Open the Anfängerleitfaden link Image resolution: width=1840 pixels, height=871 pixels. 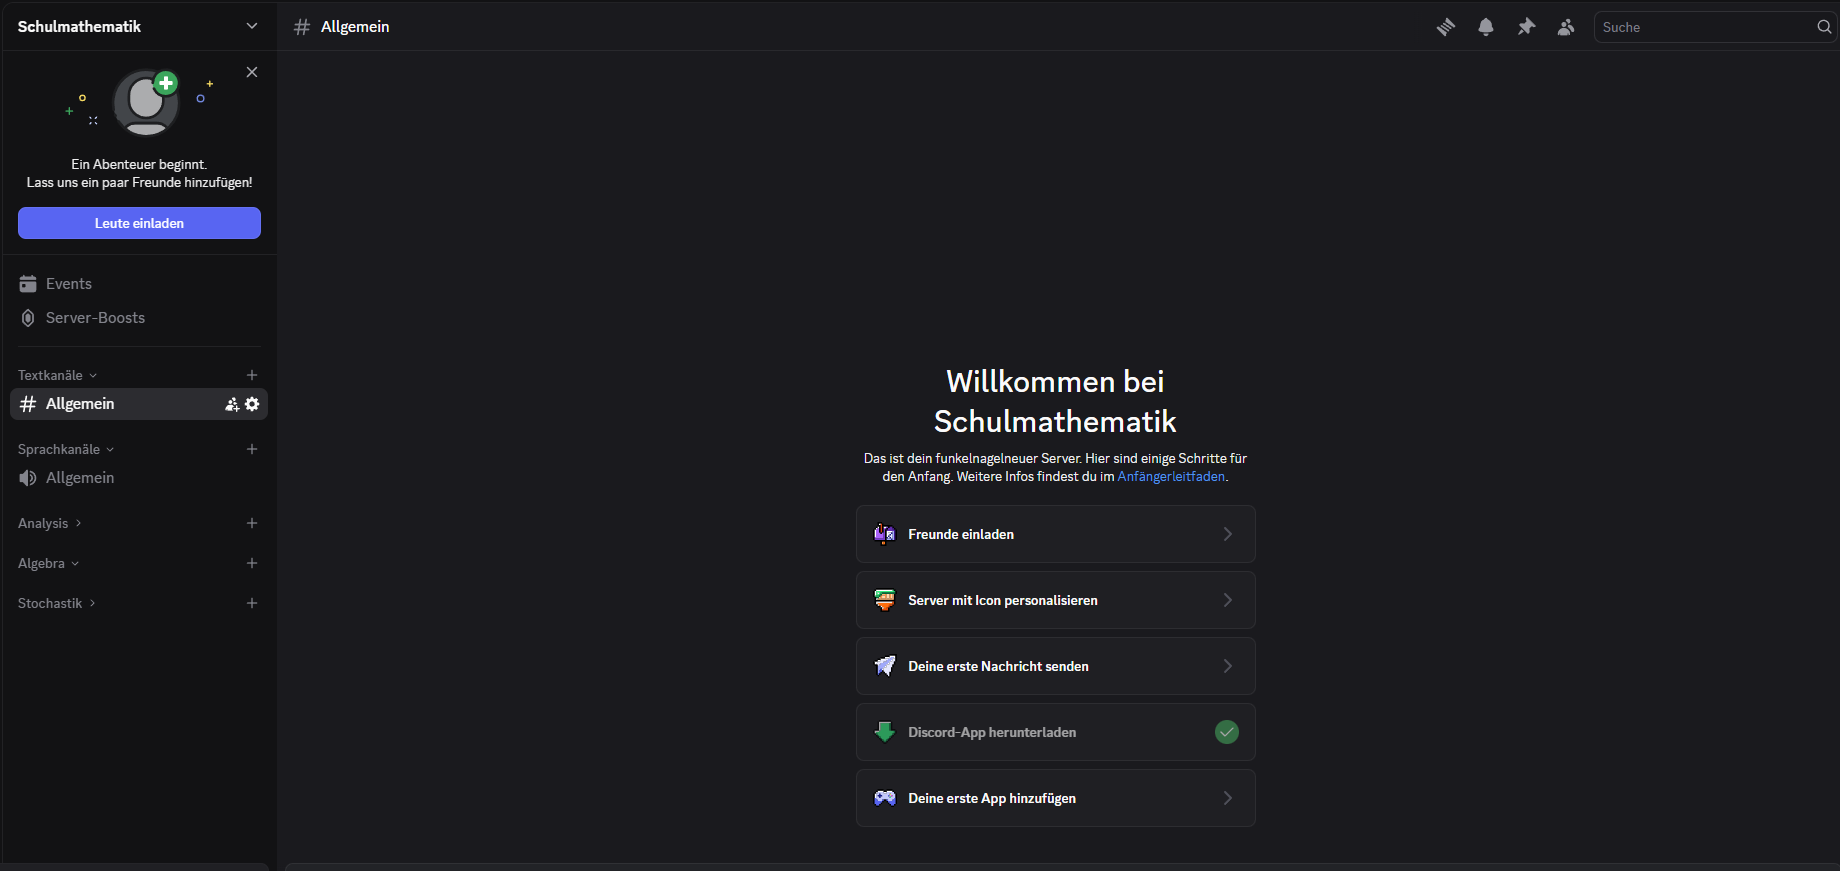tap(1170, 477)
